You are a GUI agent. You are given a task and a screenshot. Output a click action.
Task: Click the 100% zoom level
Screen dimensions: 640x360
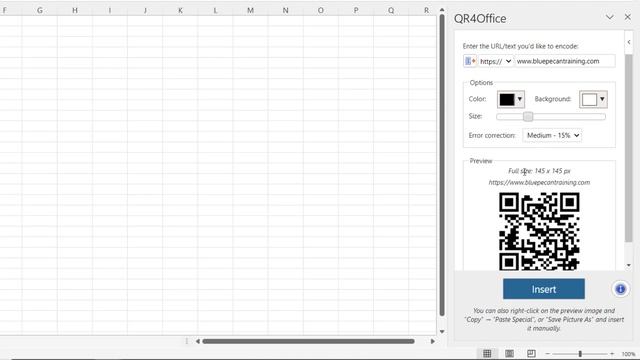629,354
